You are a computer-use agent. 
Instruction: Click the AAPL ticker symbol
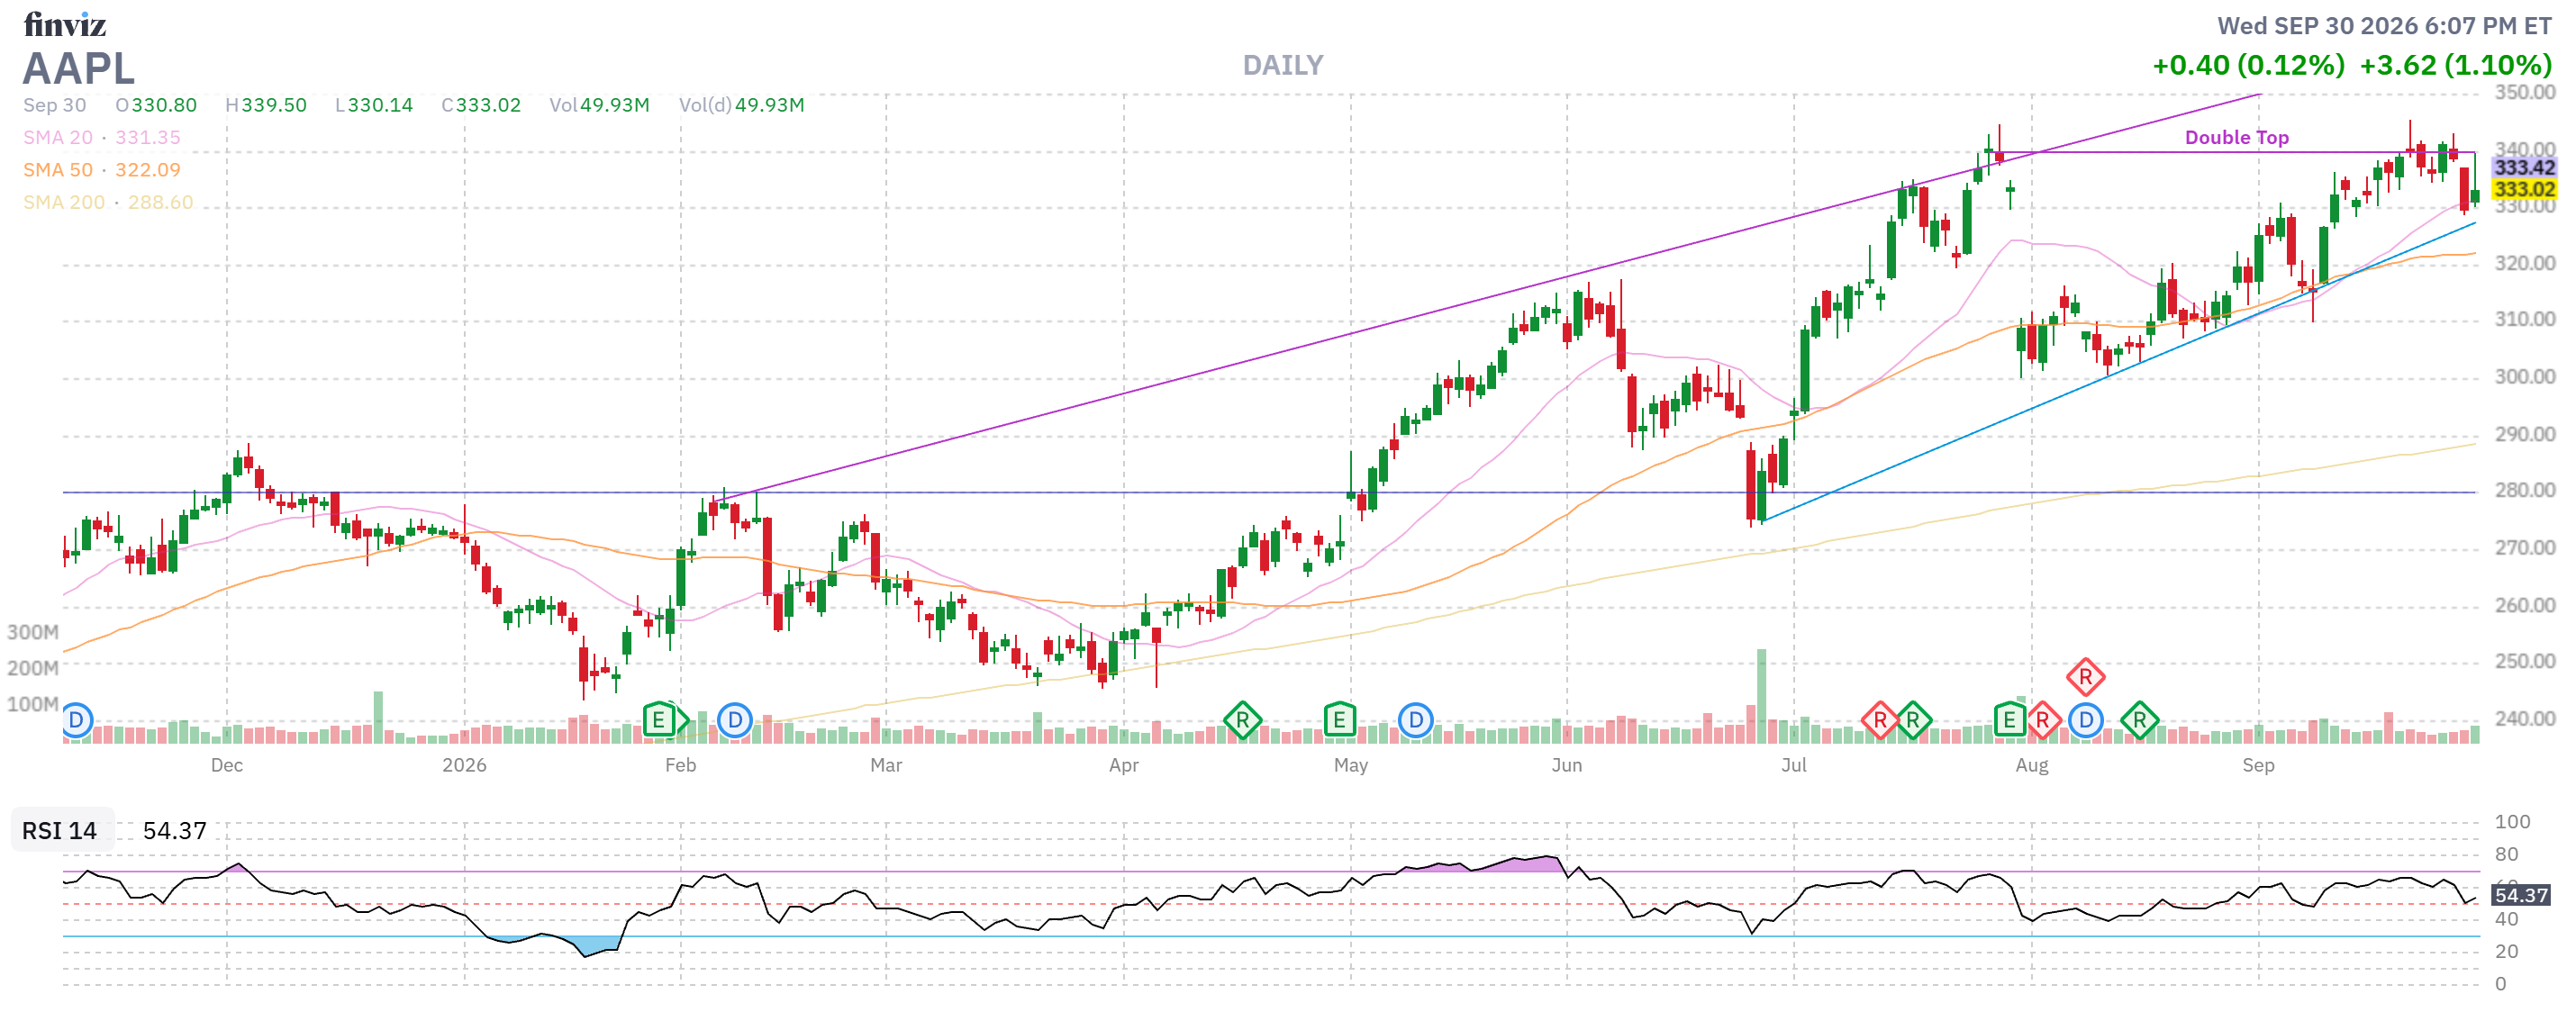click(x=79, y=68)
